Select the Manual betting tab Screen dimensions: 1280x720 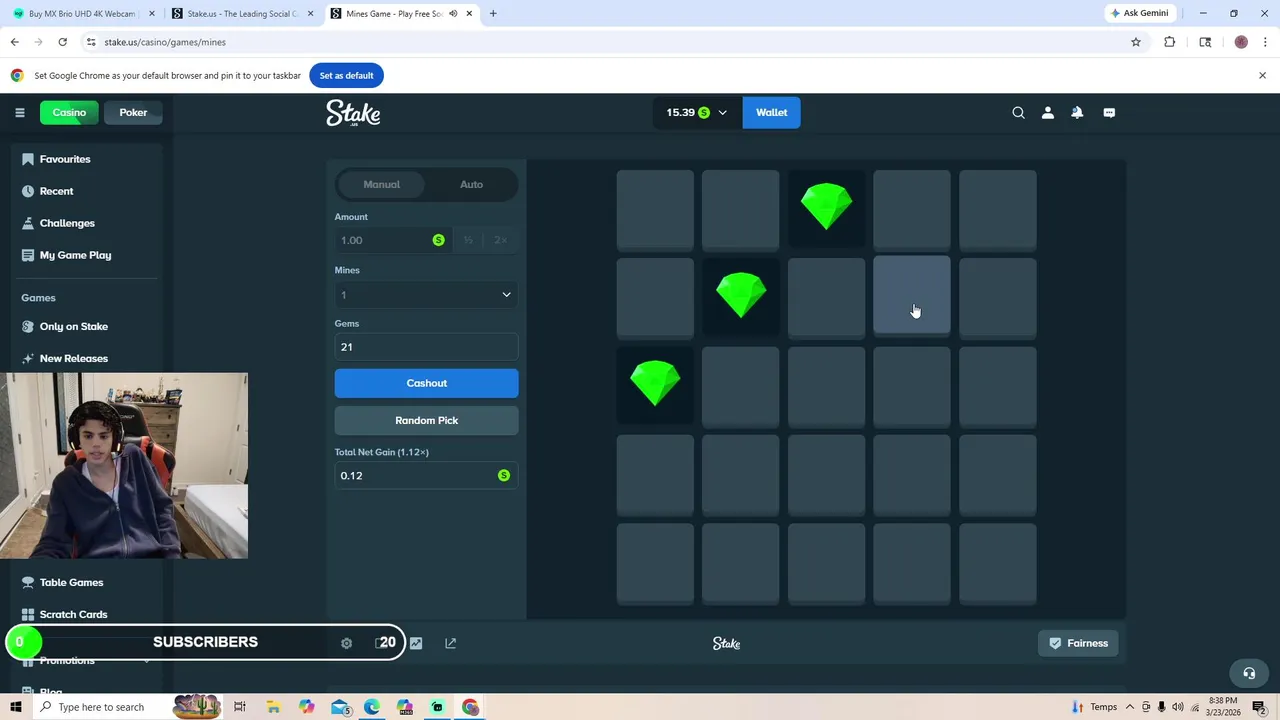point(381,184)
